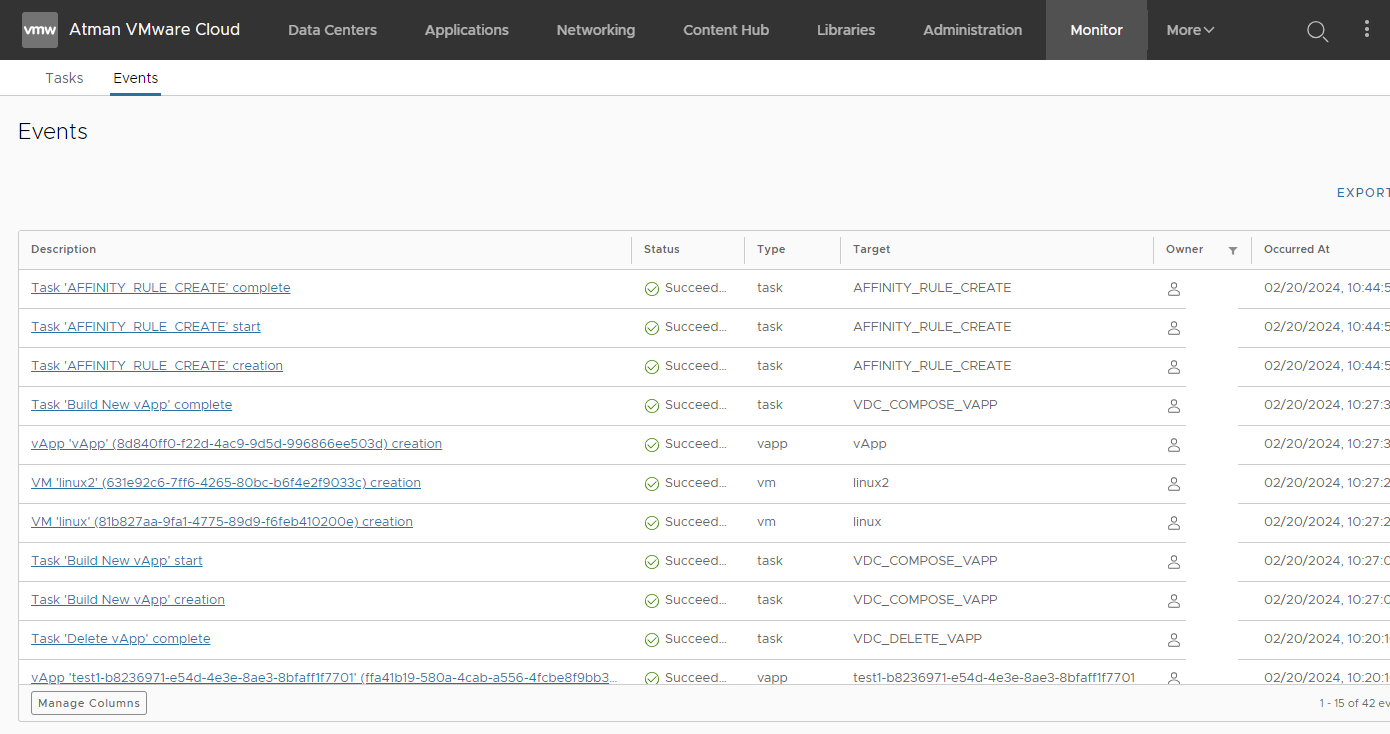The image size is (1390, 734).
Task: Click the VMware logo icon
Action: point(40,30)
